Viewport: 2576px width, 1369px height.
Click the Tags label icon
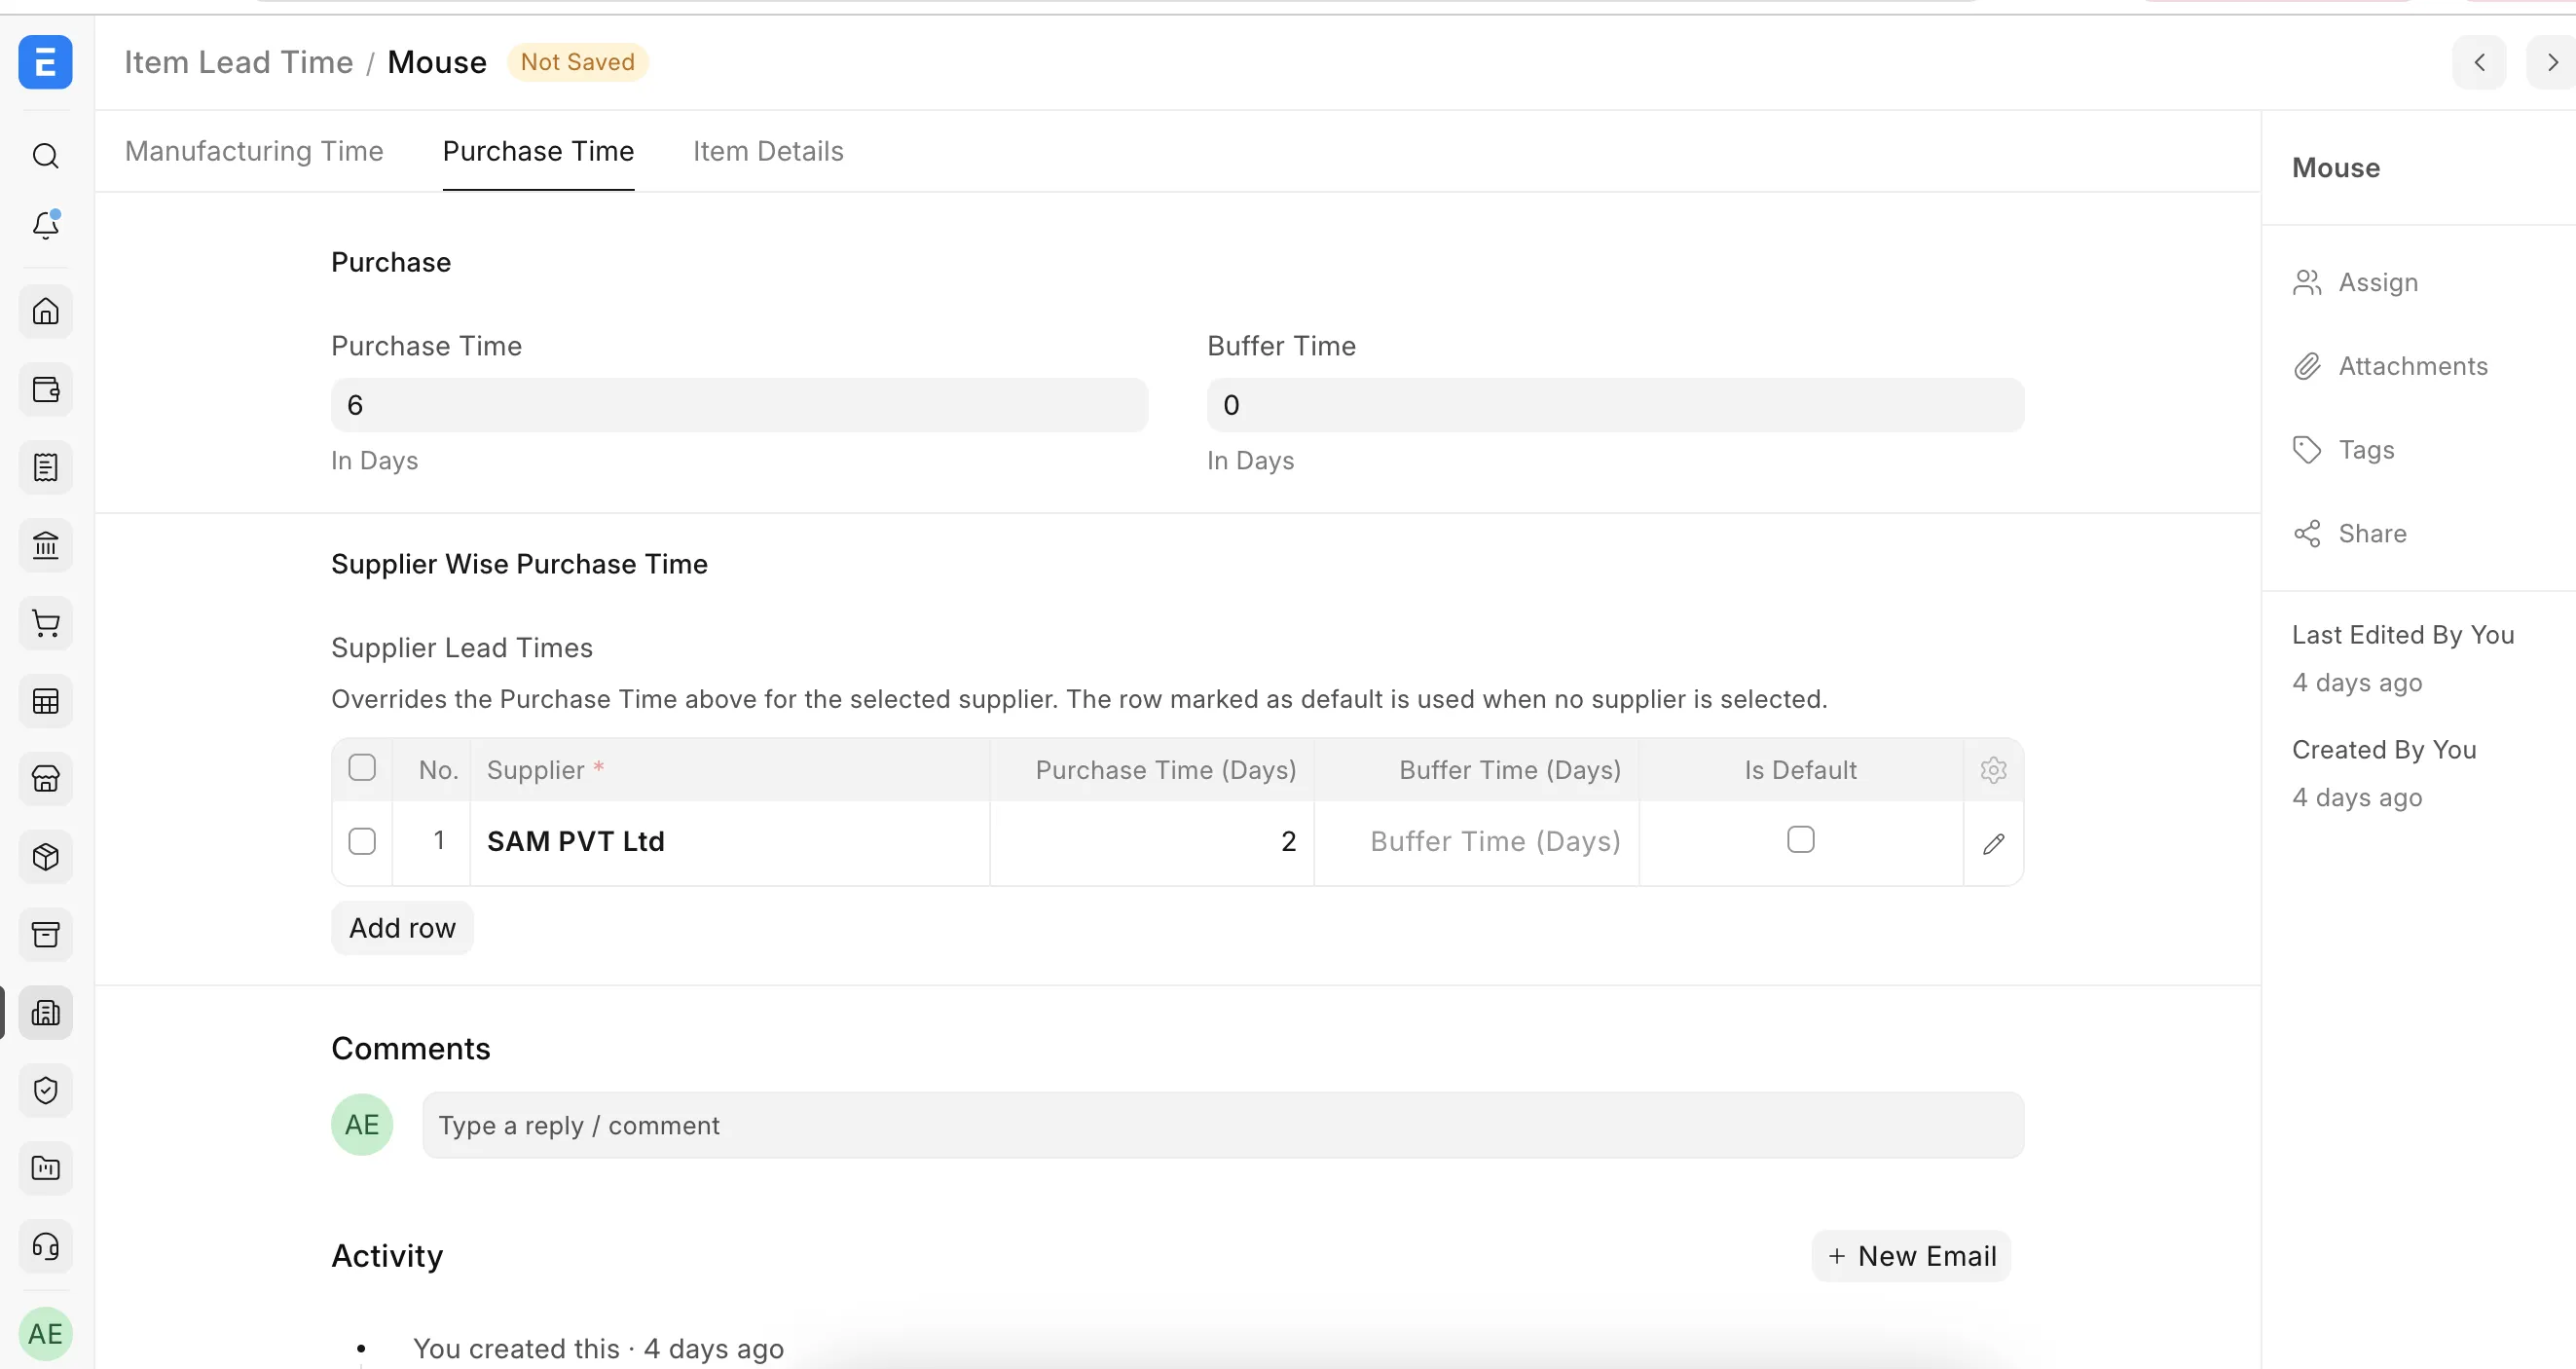tap(2306, 450)
